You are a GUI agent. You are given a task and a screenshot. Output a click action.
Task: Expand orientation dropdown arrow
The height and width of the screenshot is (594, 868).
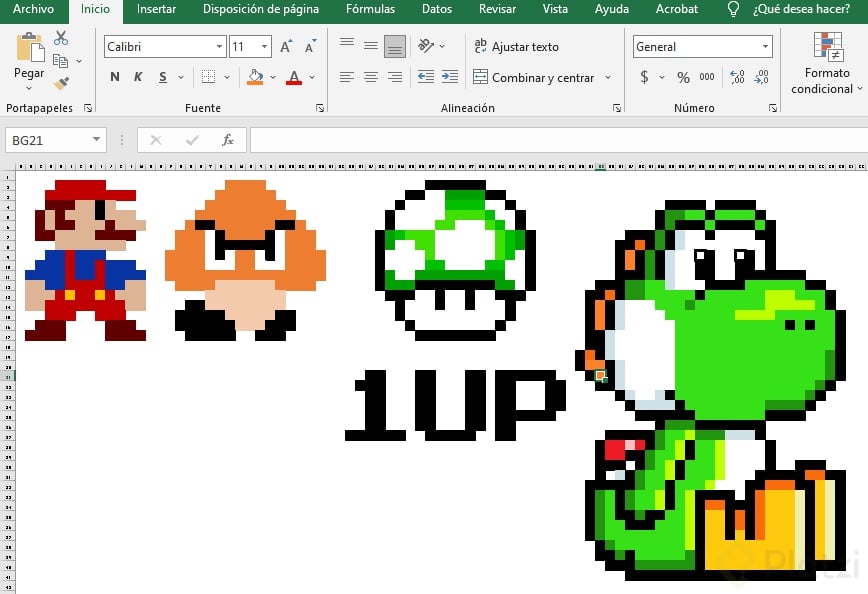442,46
